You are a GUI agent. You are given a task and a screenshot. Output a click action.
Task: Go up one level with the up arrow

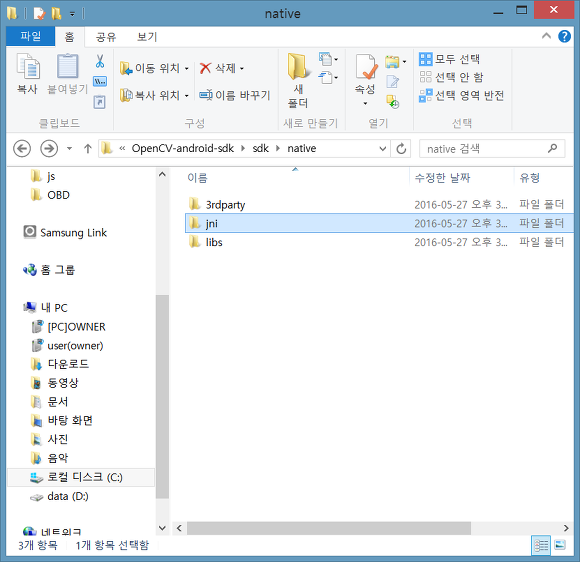click(x=88, y=149)
